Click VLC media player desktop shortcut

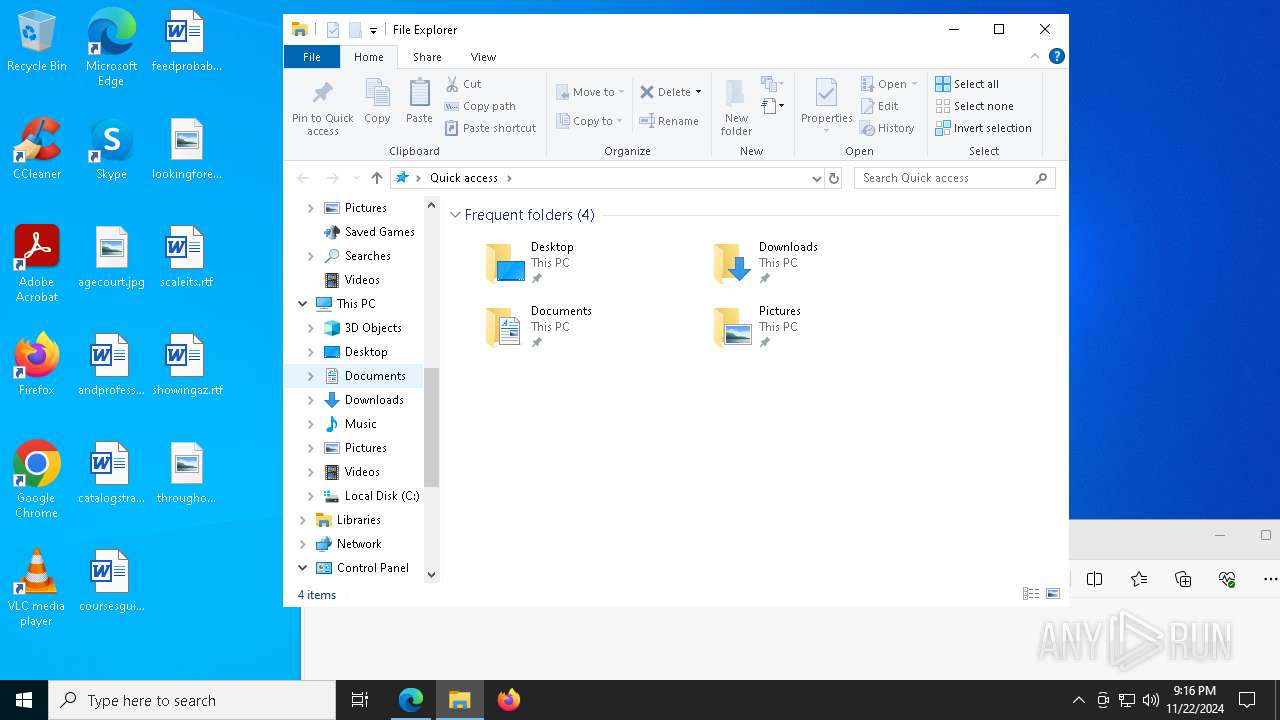(37, 588)
